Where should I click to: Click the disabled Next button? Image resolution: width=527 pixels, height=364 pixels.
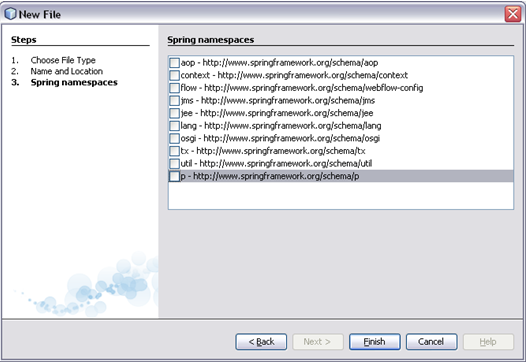[318, 342]
